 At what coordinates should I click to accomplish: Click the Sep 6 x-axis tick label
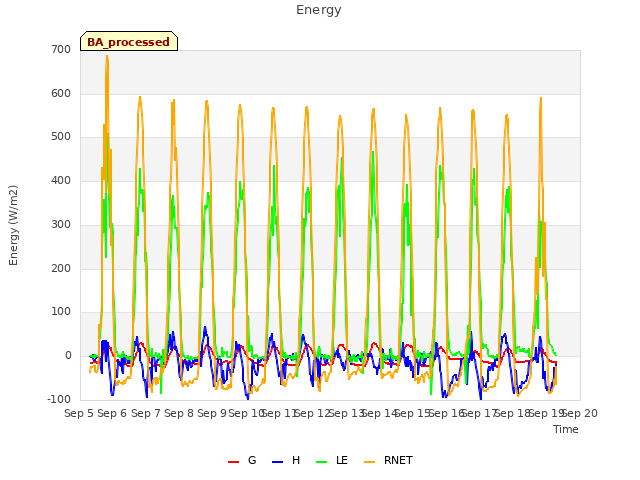click(x=112, y=413)
